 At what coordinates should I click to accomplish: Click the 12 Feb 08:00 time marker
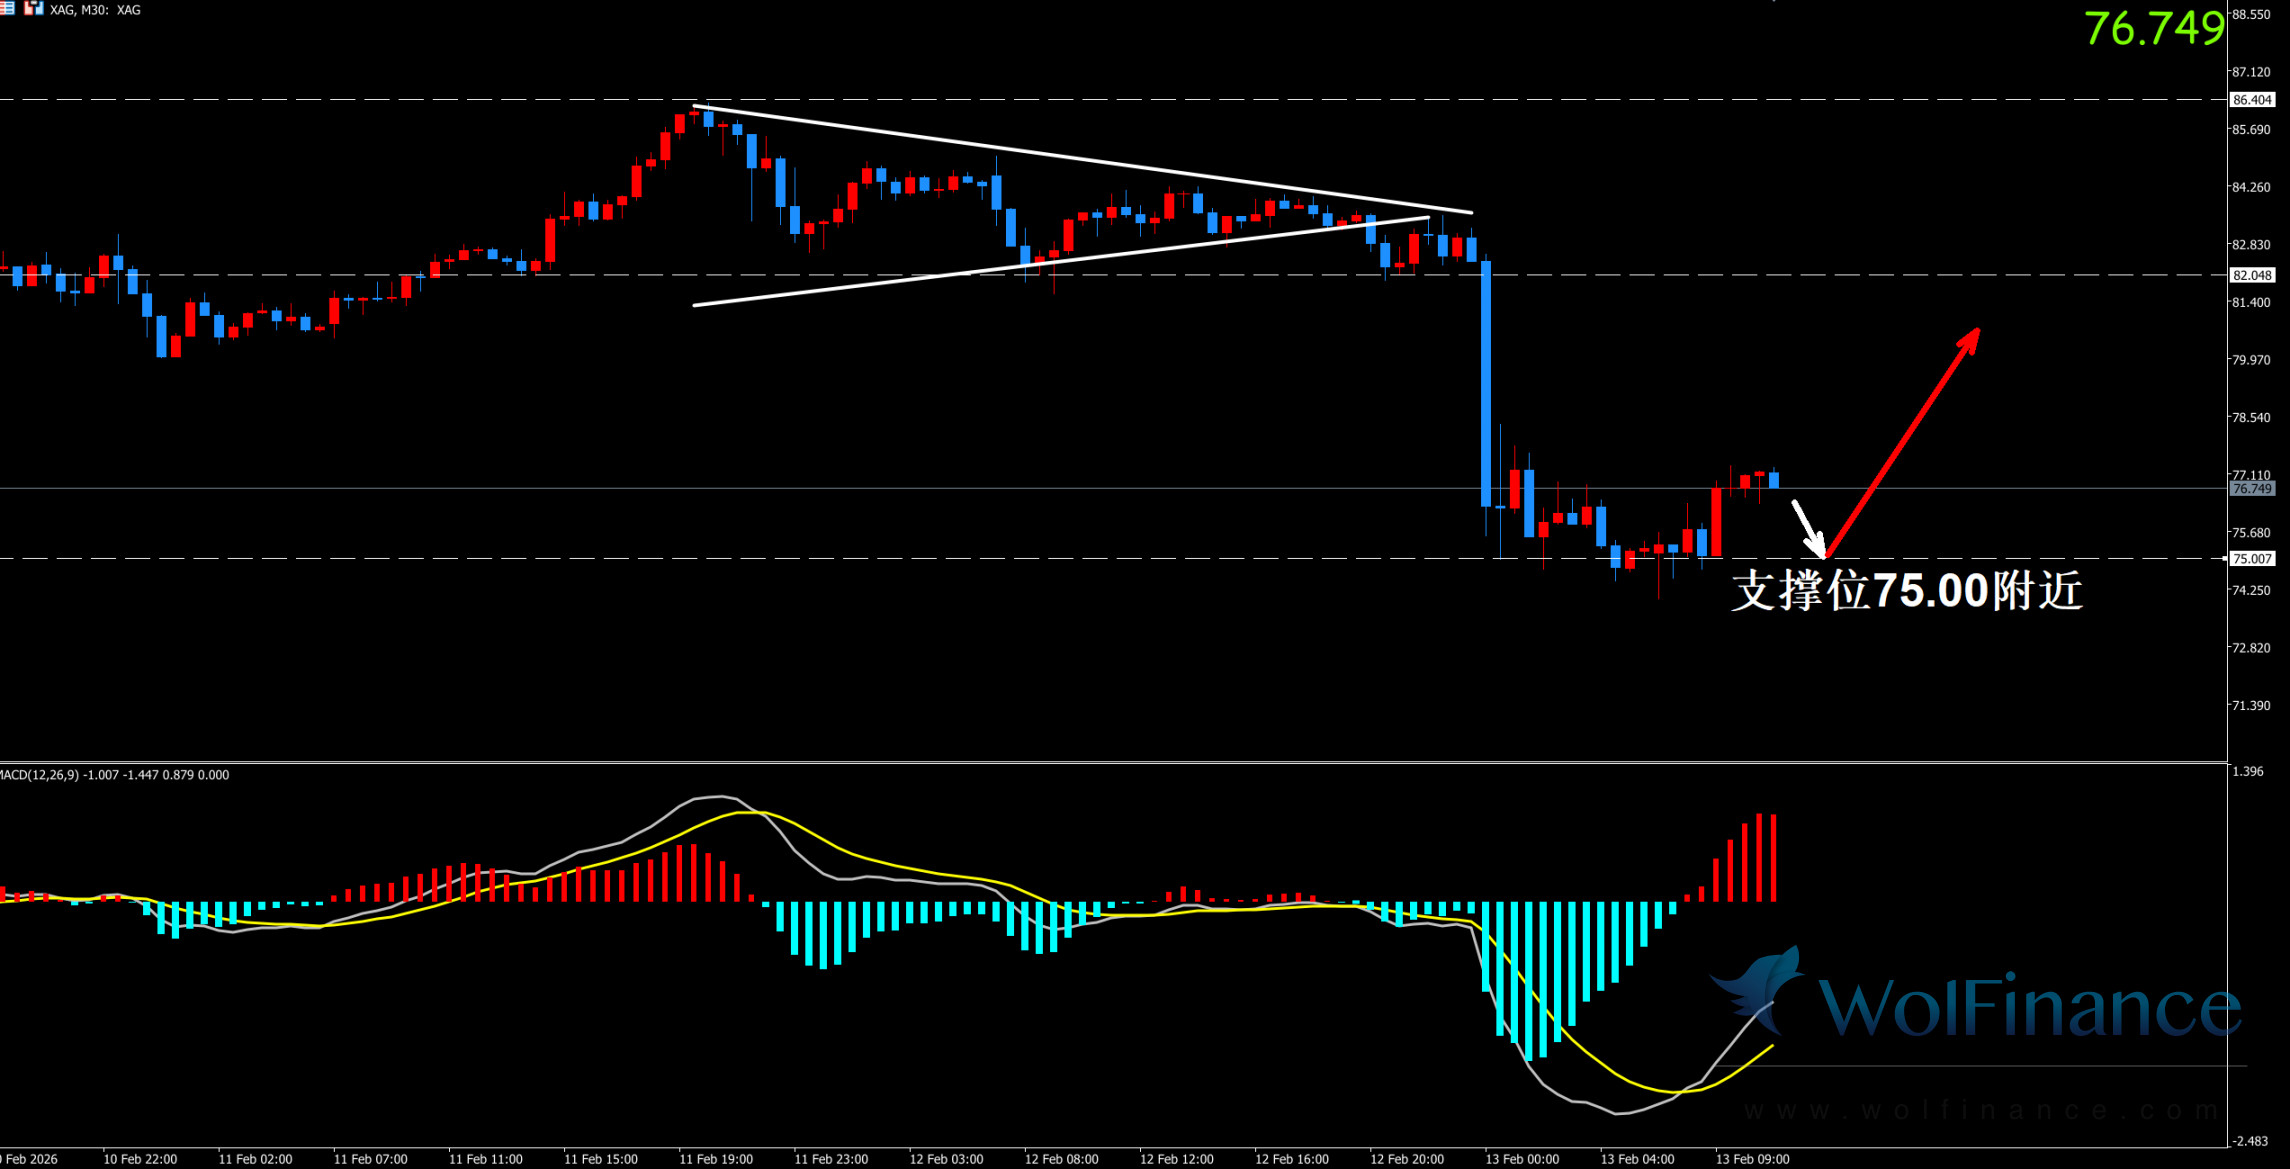pyautogui.click(x=1061, y=1159)
